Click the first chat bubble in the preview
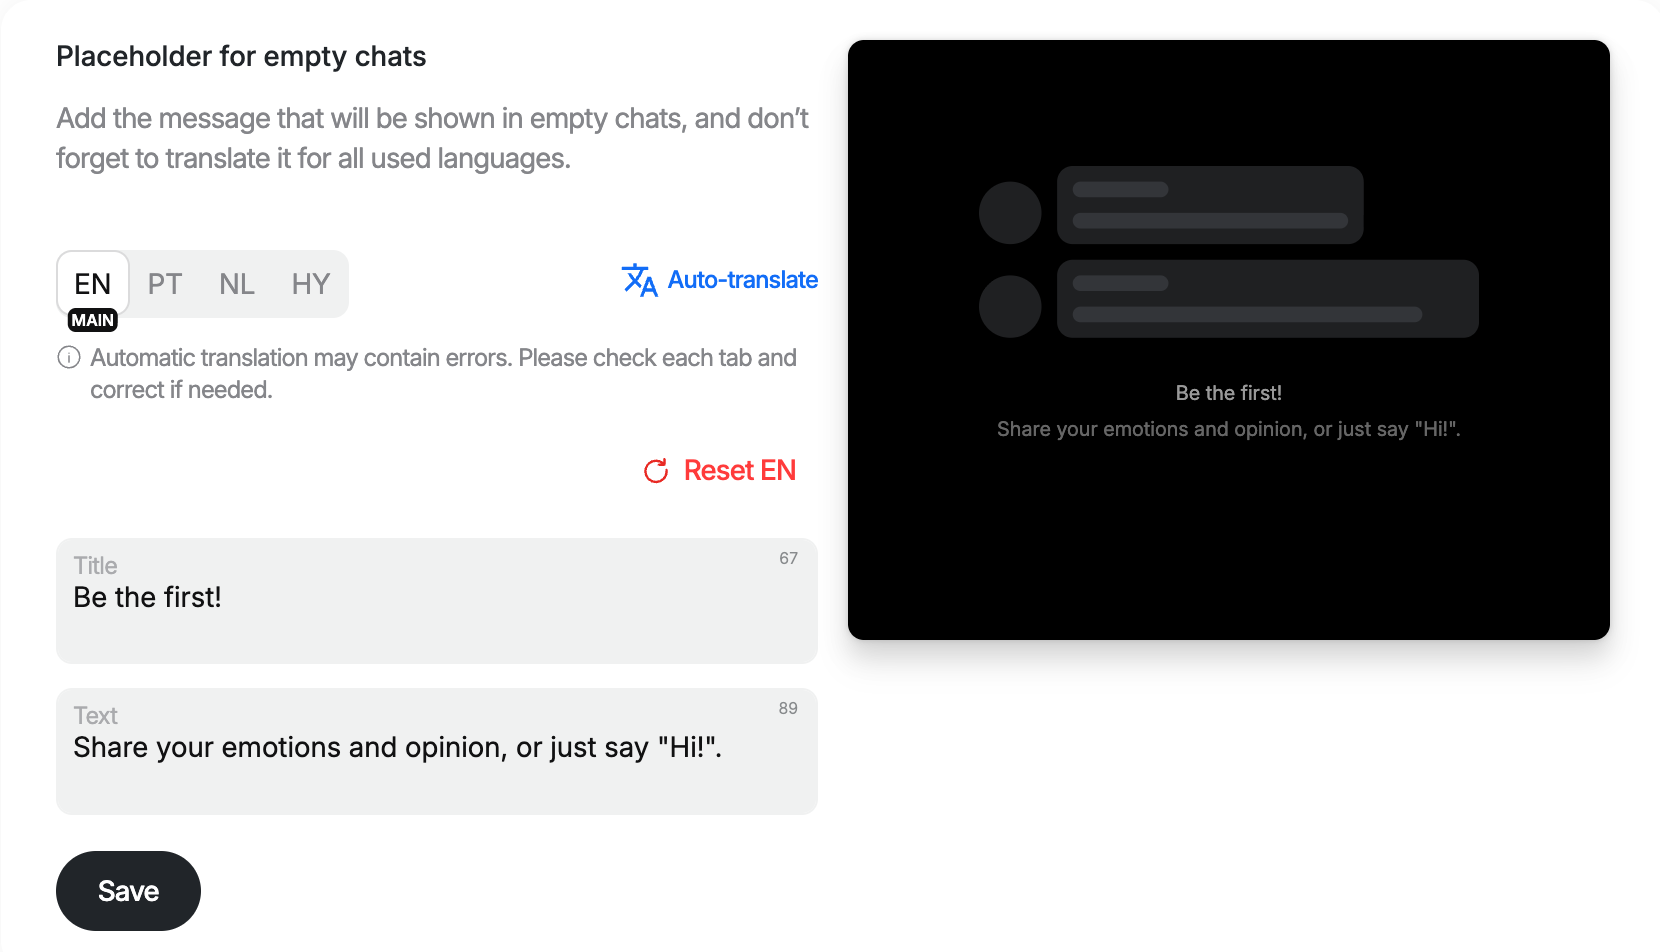Screen dimensions: 1660x952 [x=1210, y=205]
